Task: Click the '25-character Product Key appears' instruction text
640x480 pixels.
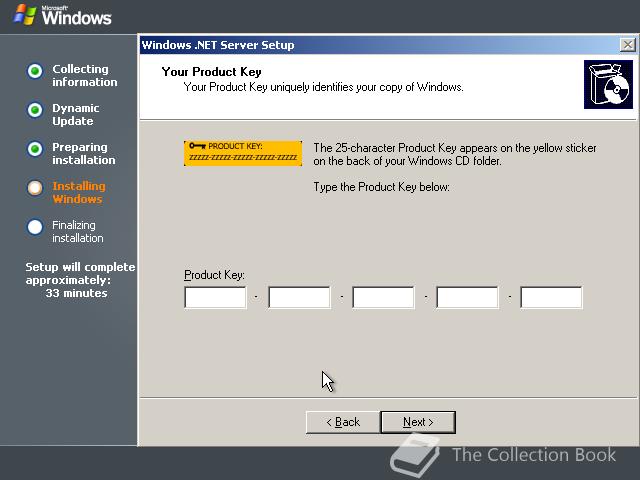Action: tap(455, 154)
